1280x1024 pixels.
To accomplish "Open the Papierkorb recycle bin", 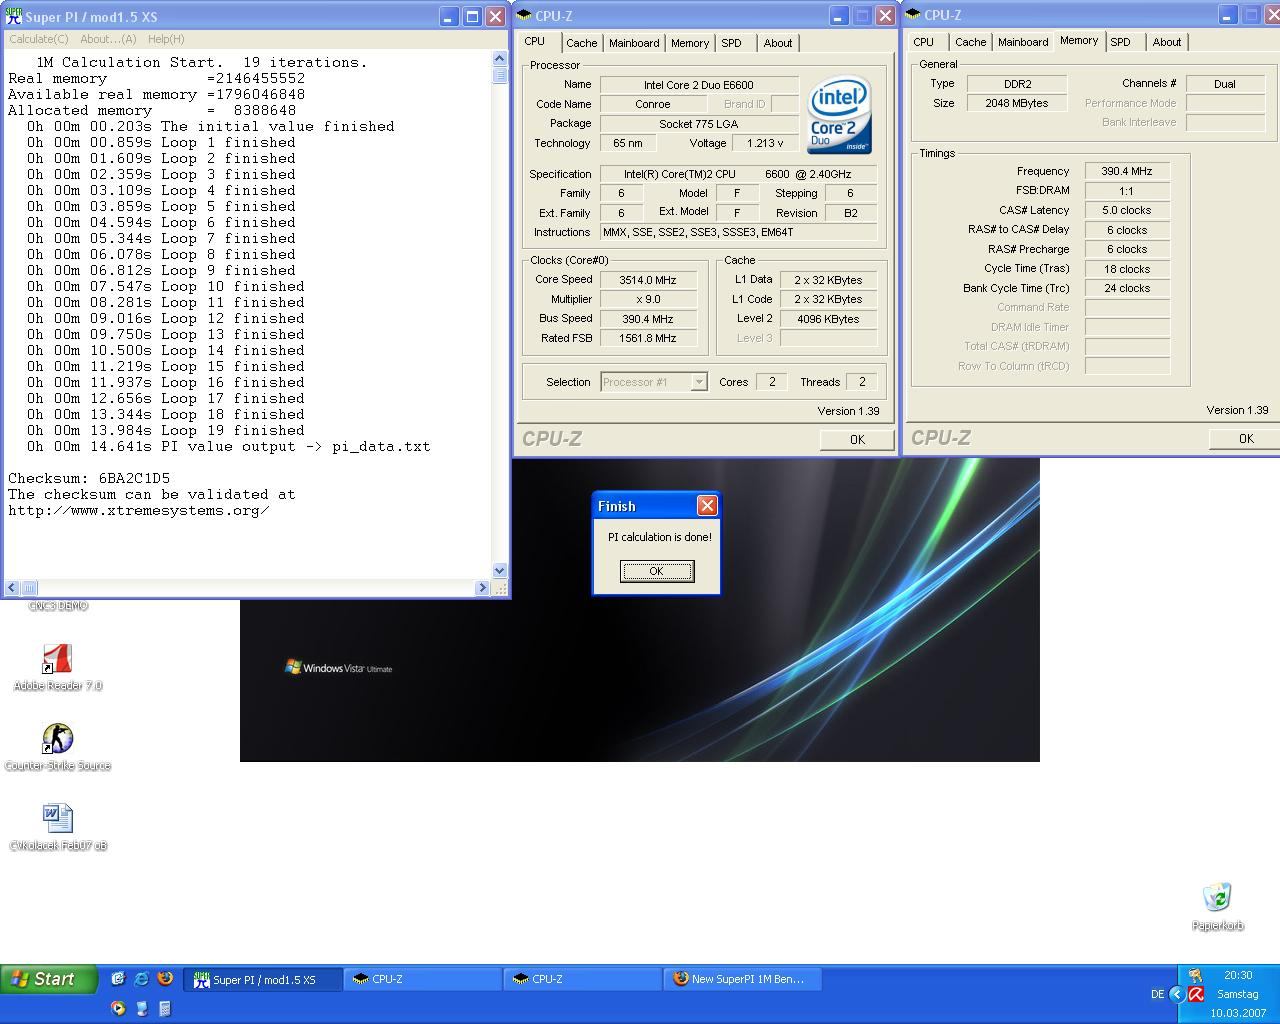I will (x=1217, y=907).
